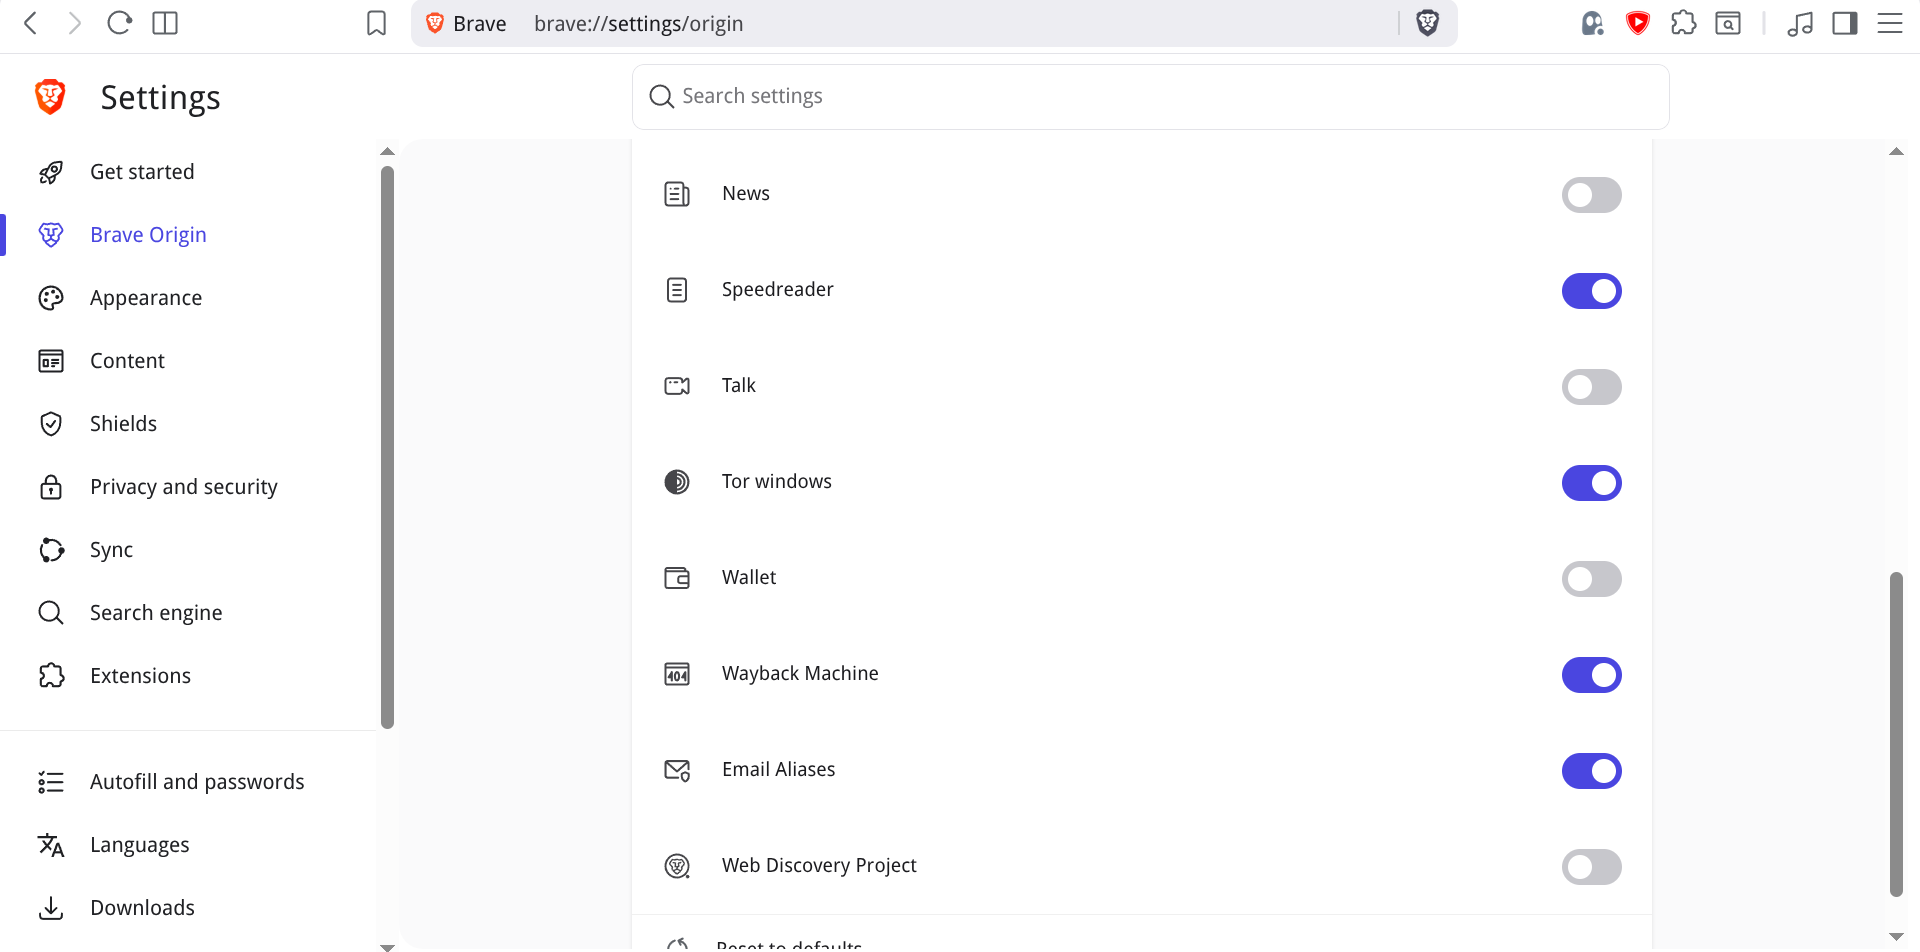Click the "Speedreader" row label
The width and height of the screenshot is (1920, 952).
click(x=778, y=290)
